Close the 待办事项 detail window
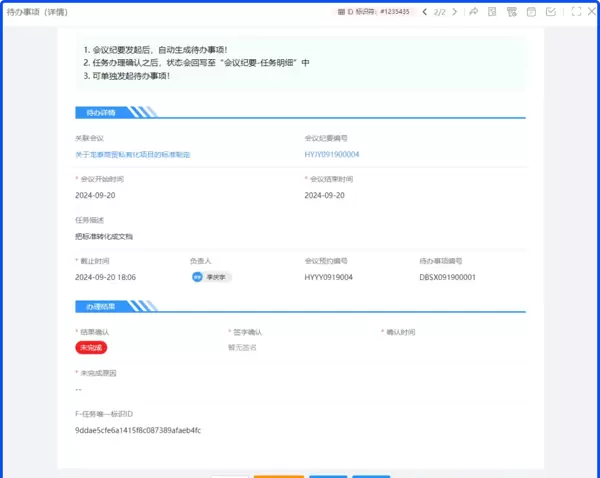This screenshot has width=600, height=478. coord(590,12)
